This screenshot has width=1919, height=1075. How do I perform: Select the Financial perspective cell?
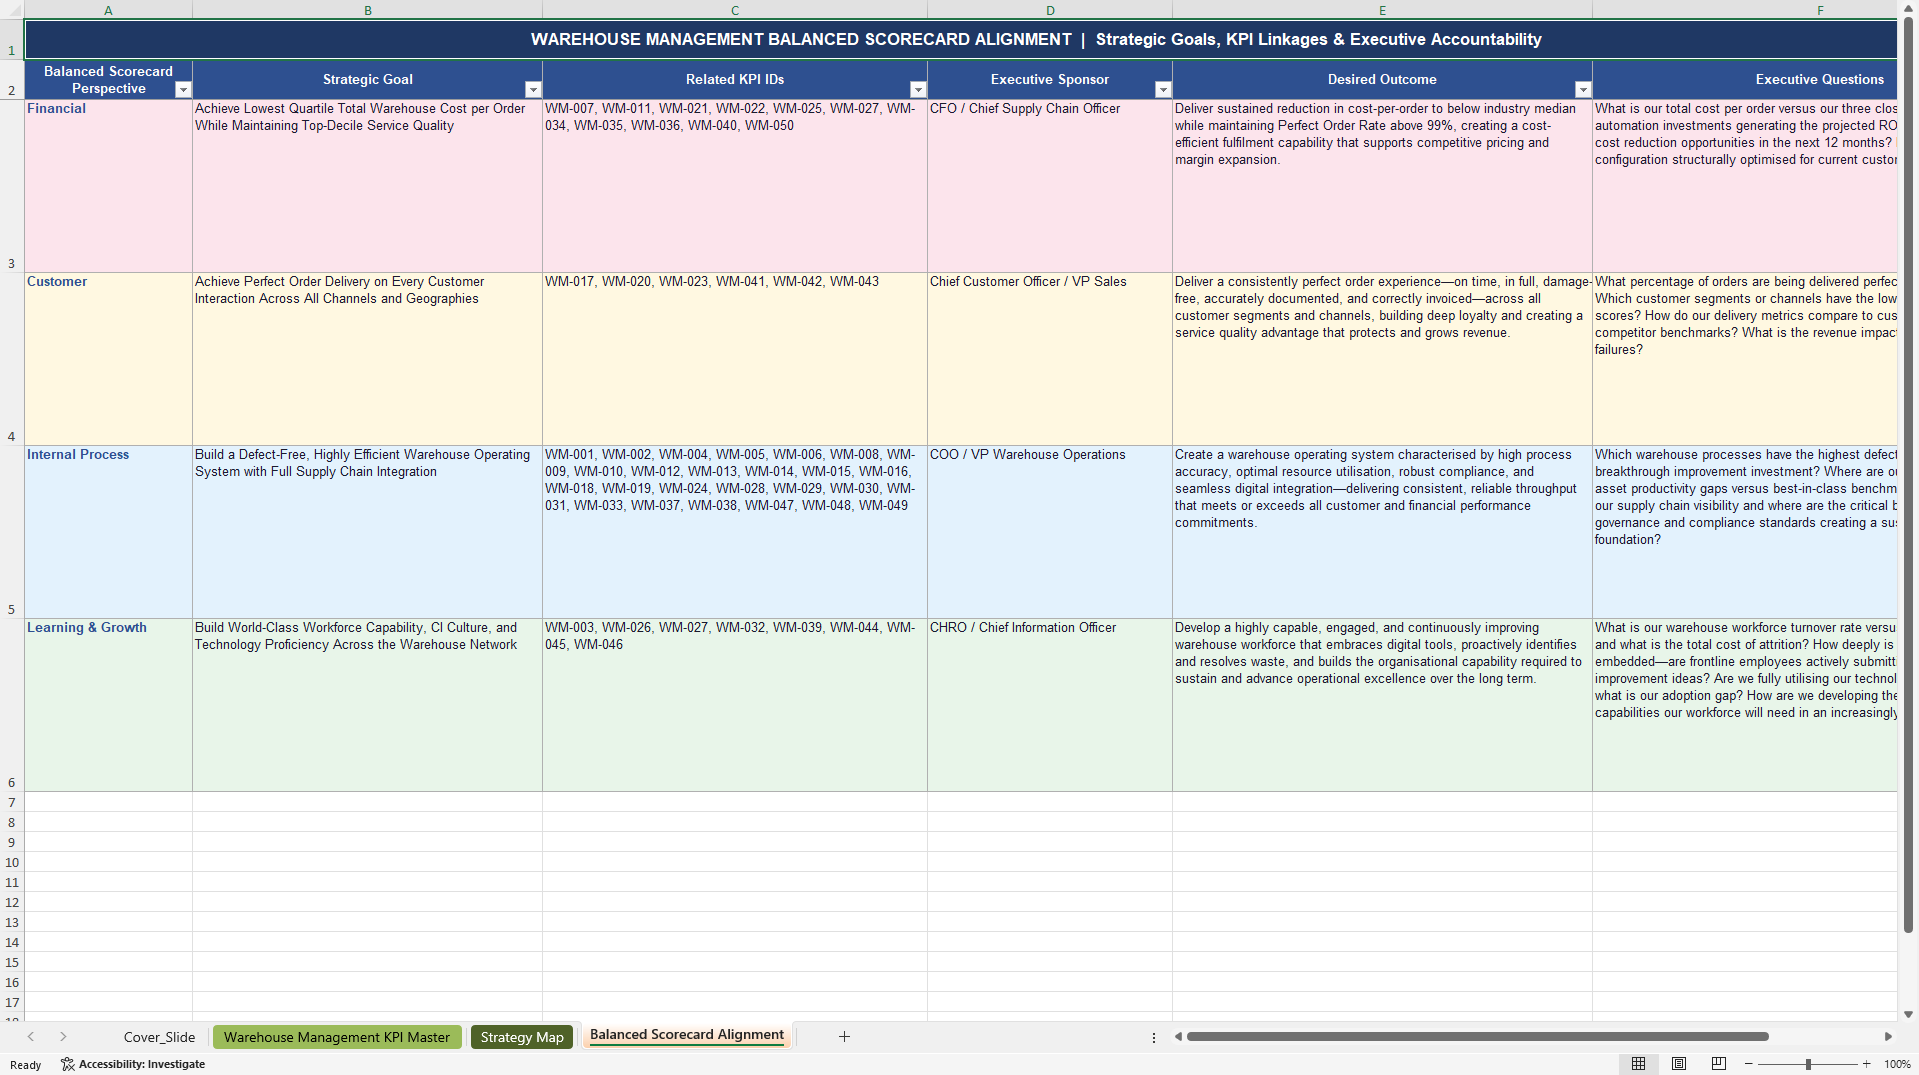pyautogui.click(x=108, y=186)
